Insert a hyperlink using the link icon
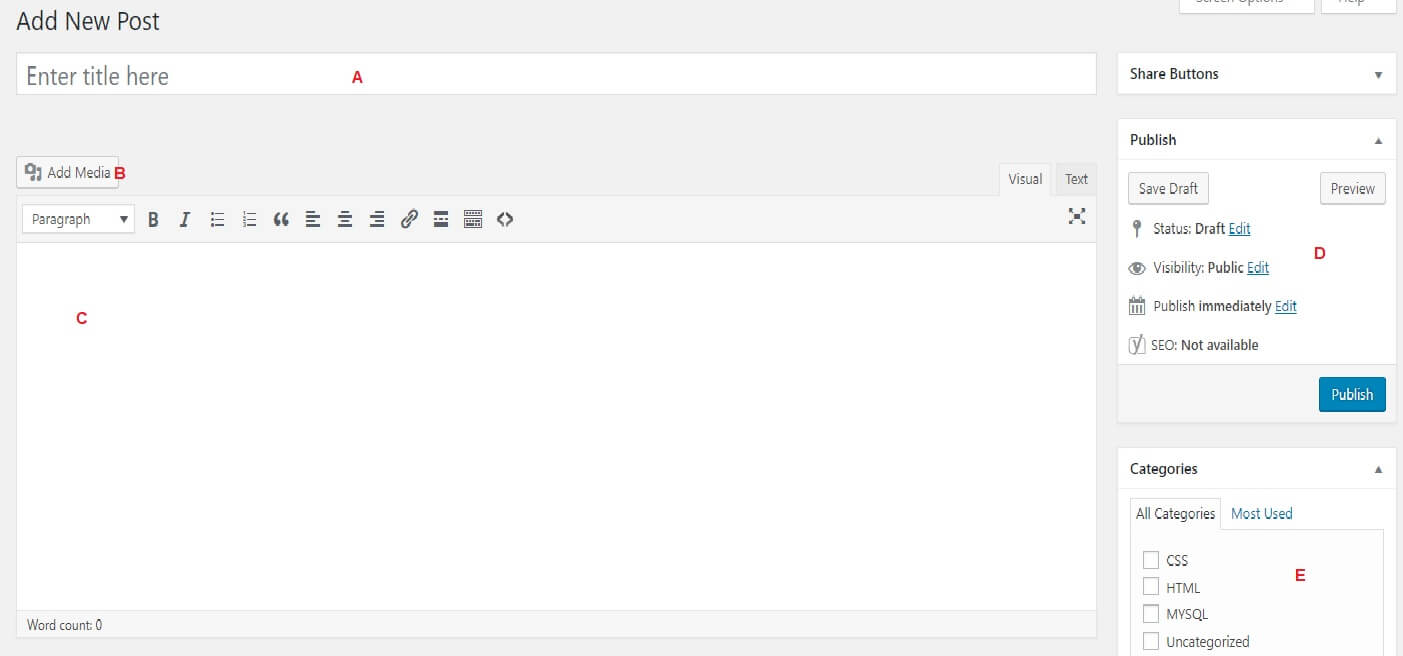This screenshot has height=656, width=1403. click(409, 218)
